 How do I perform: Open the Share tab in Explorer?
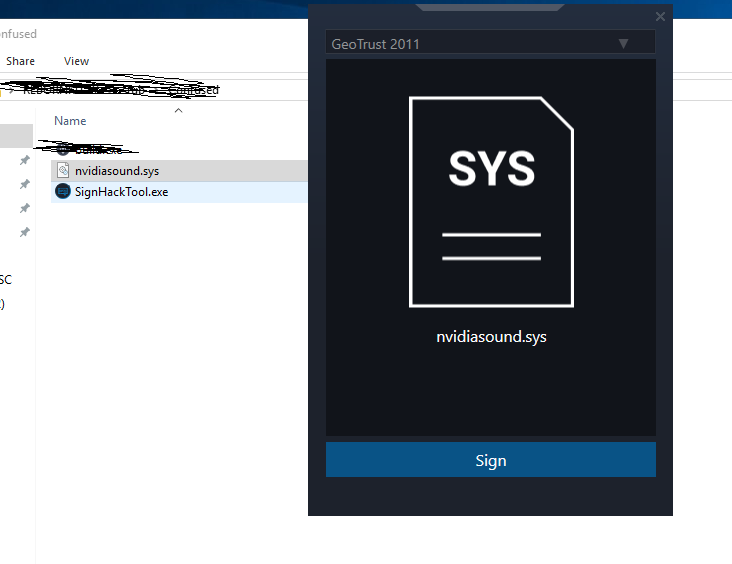(20, 61)
